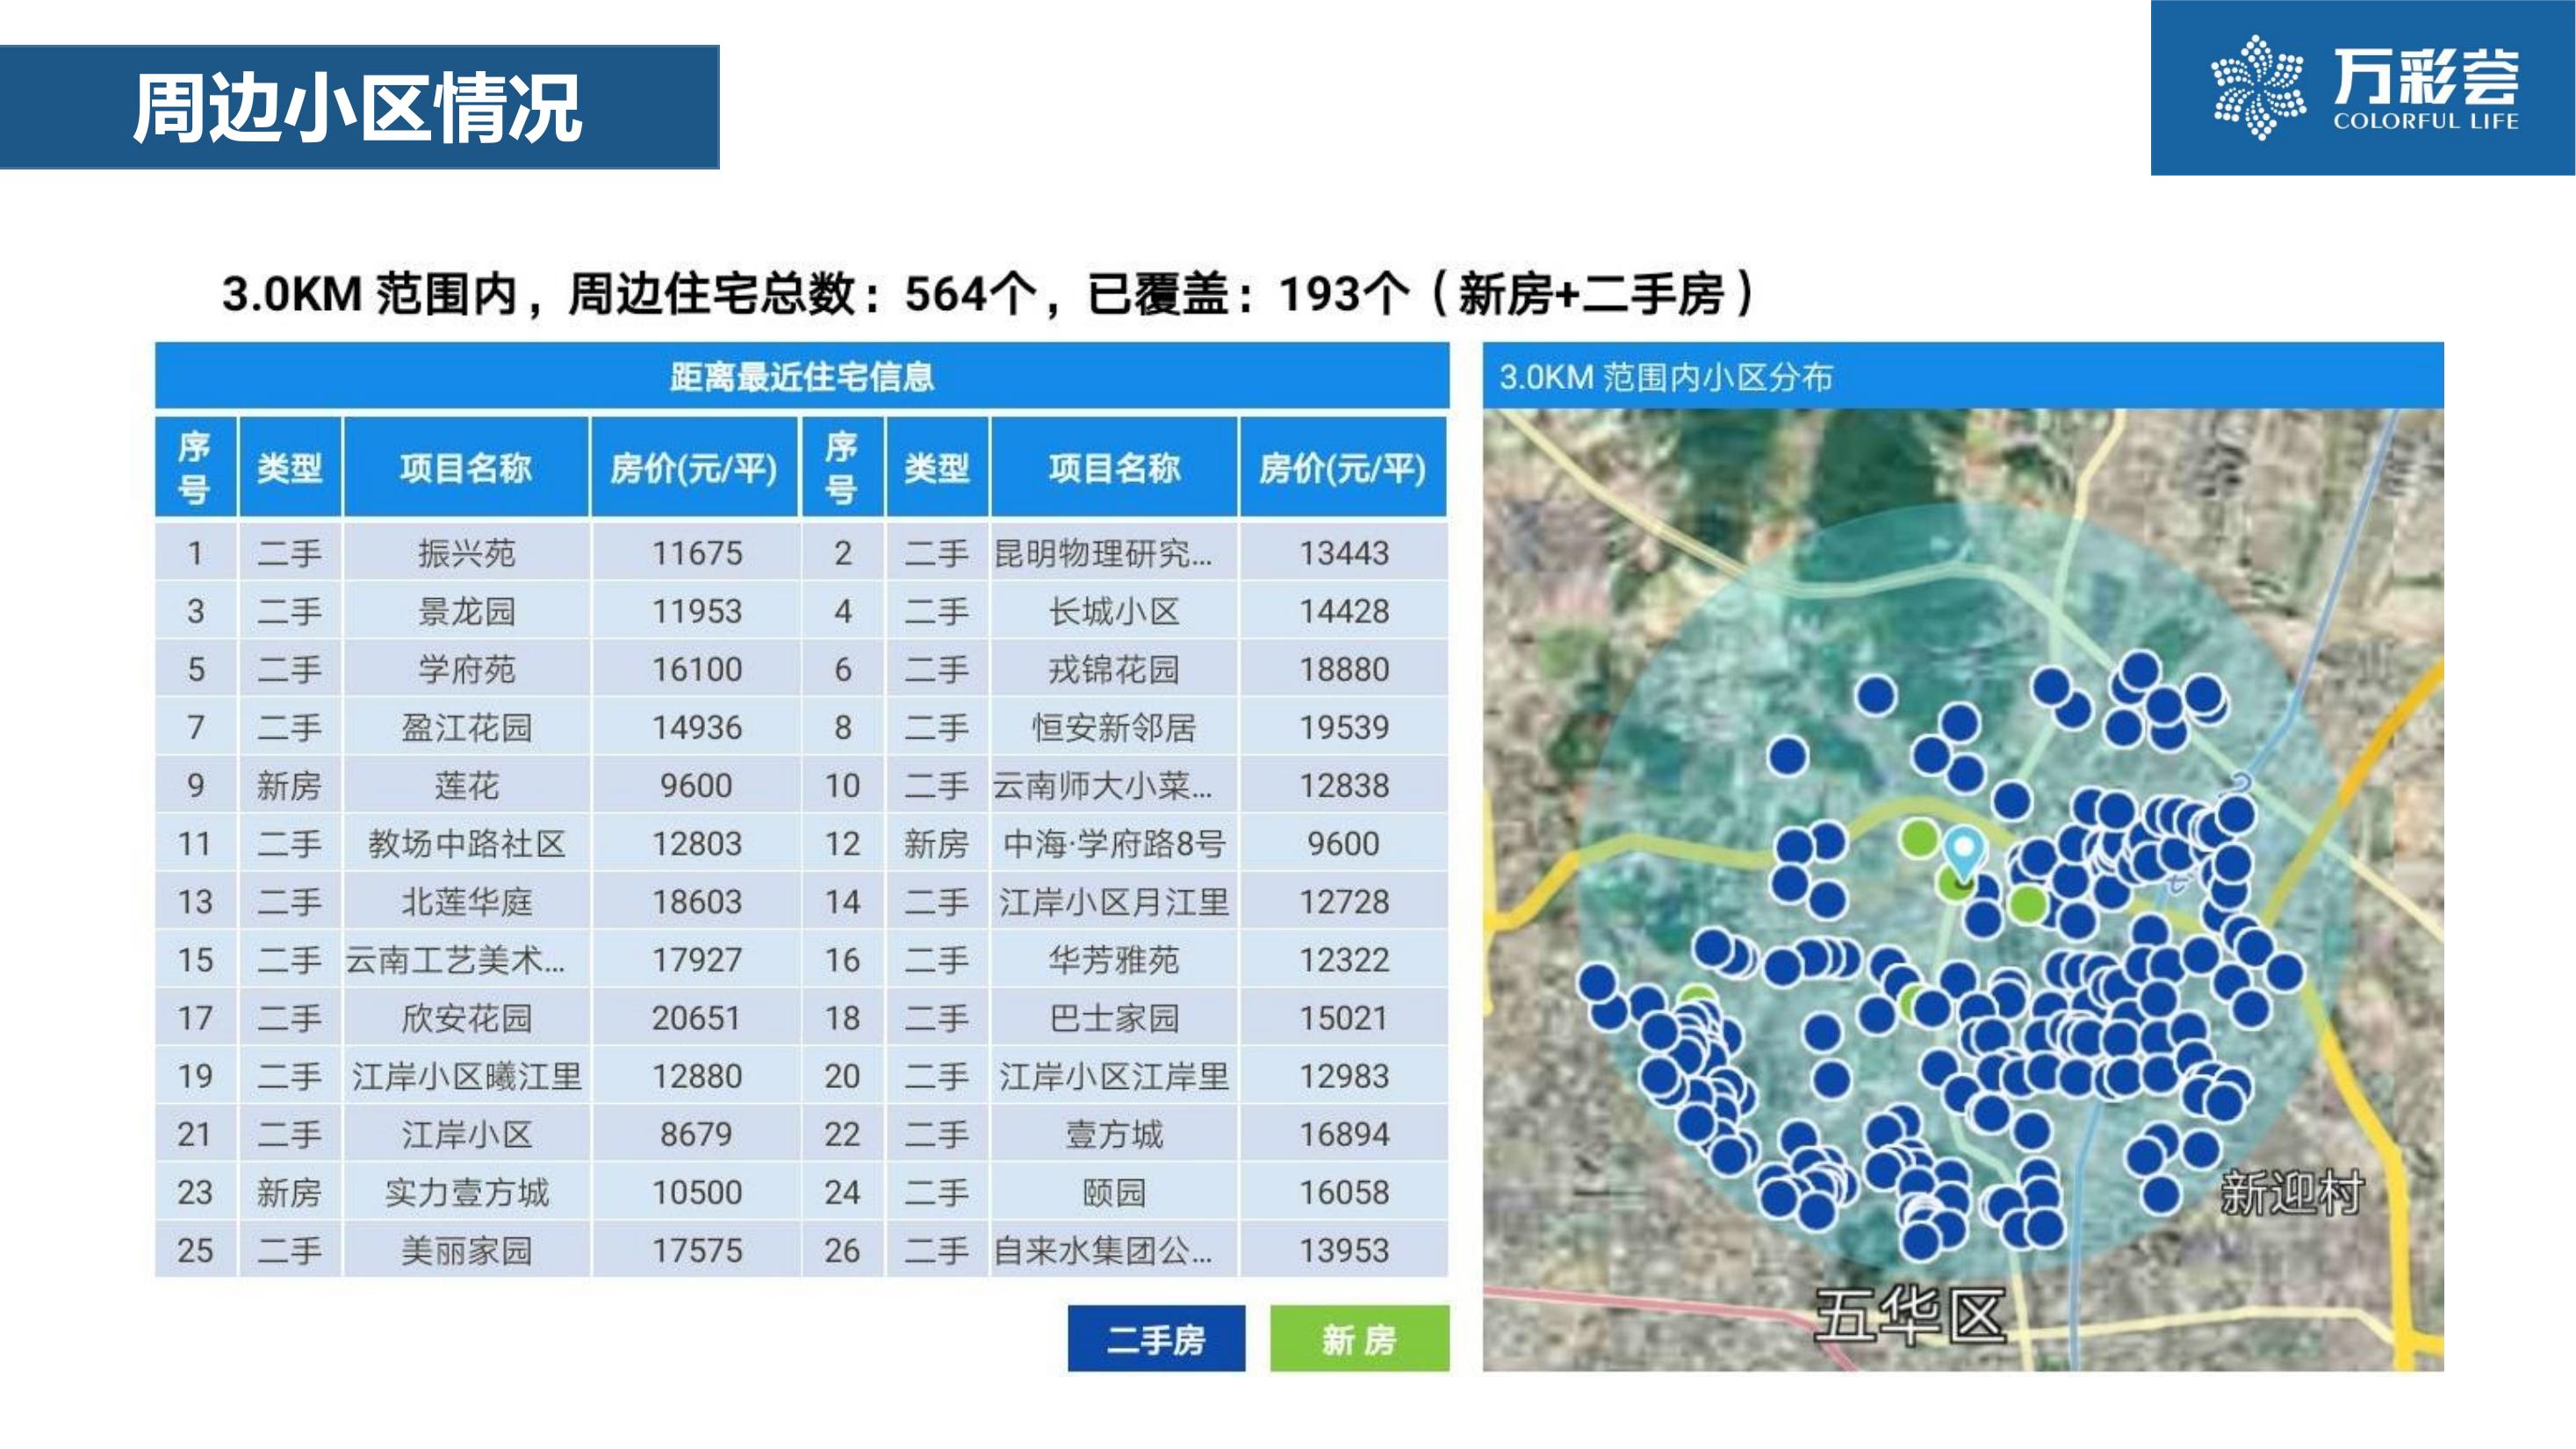Click the price 19539 cell
The image size is (2576, 1449).
(1343, 727)
